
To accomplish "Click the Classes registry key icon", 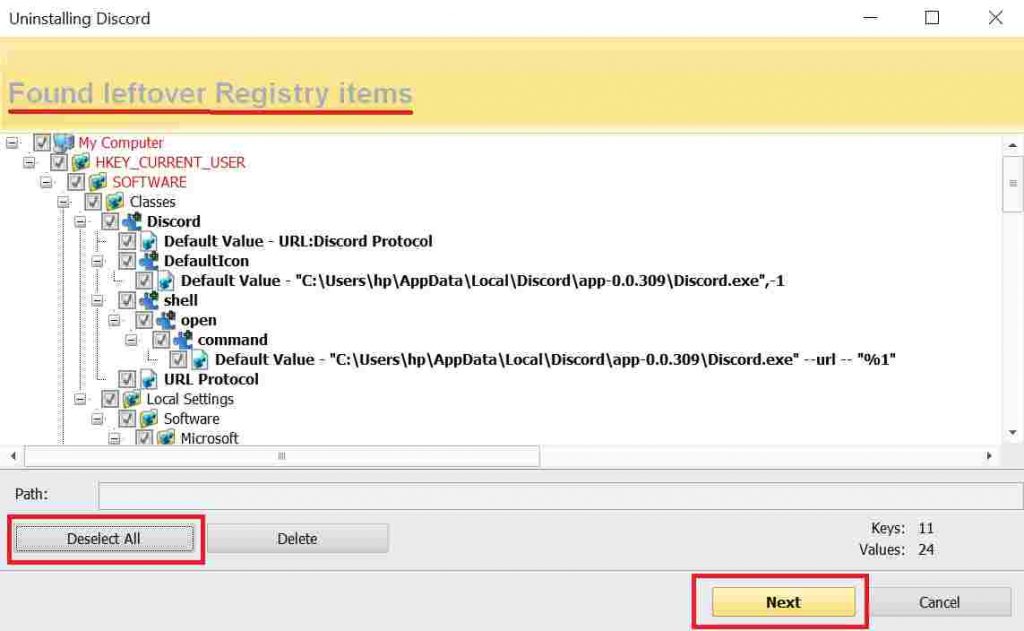I will point(115,201).
